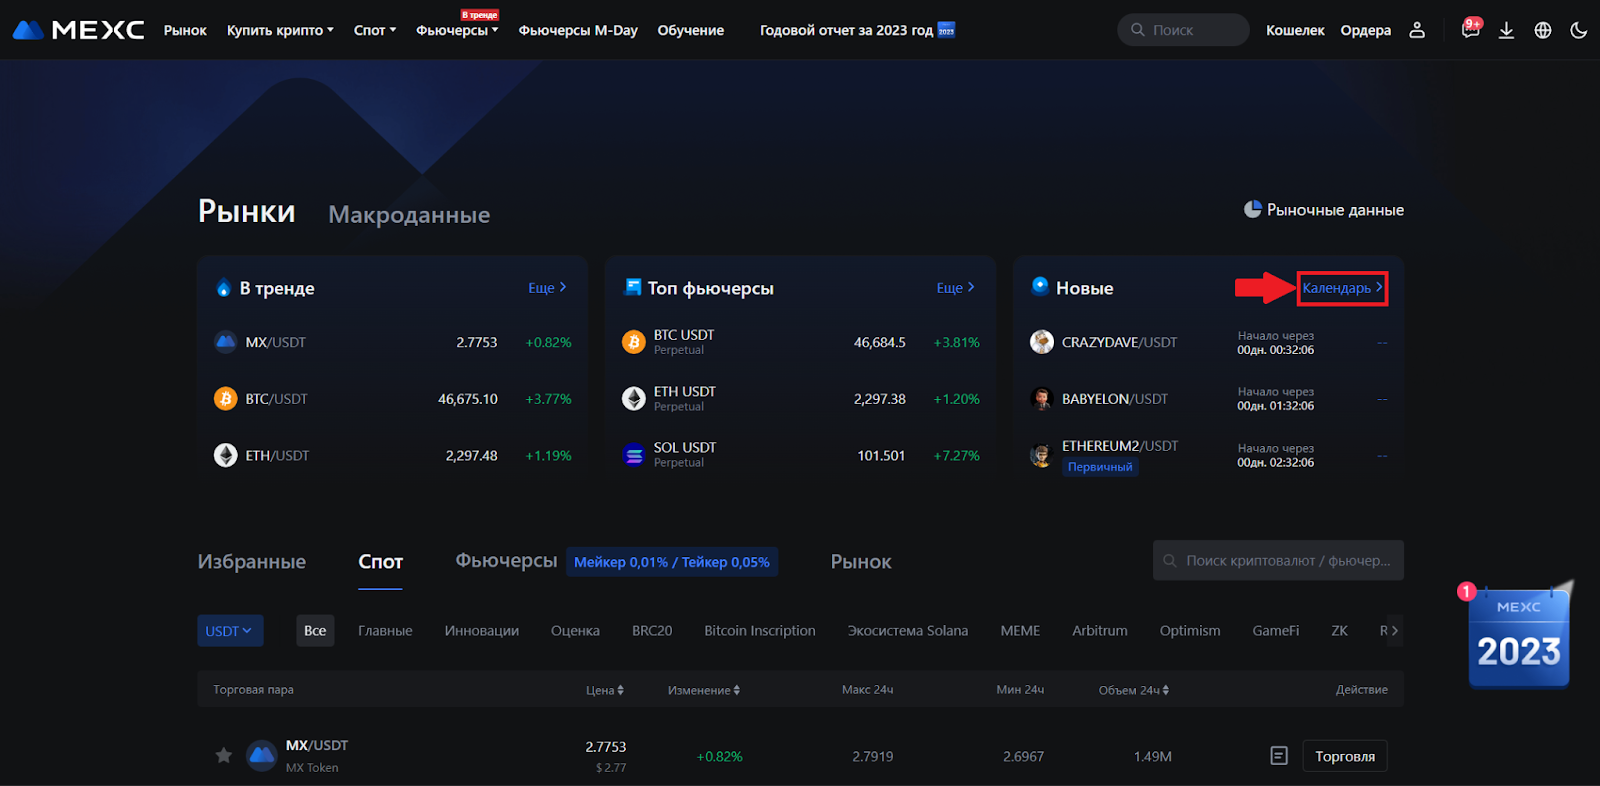
Task: Click the ETH coin icon in В тренде
Action: (226, 455)
